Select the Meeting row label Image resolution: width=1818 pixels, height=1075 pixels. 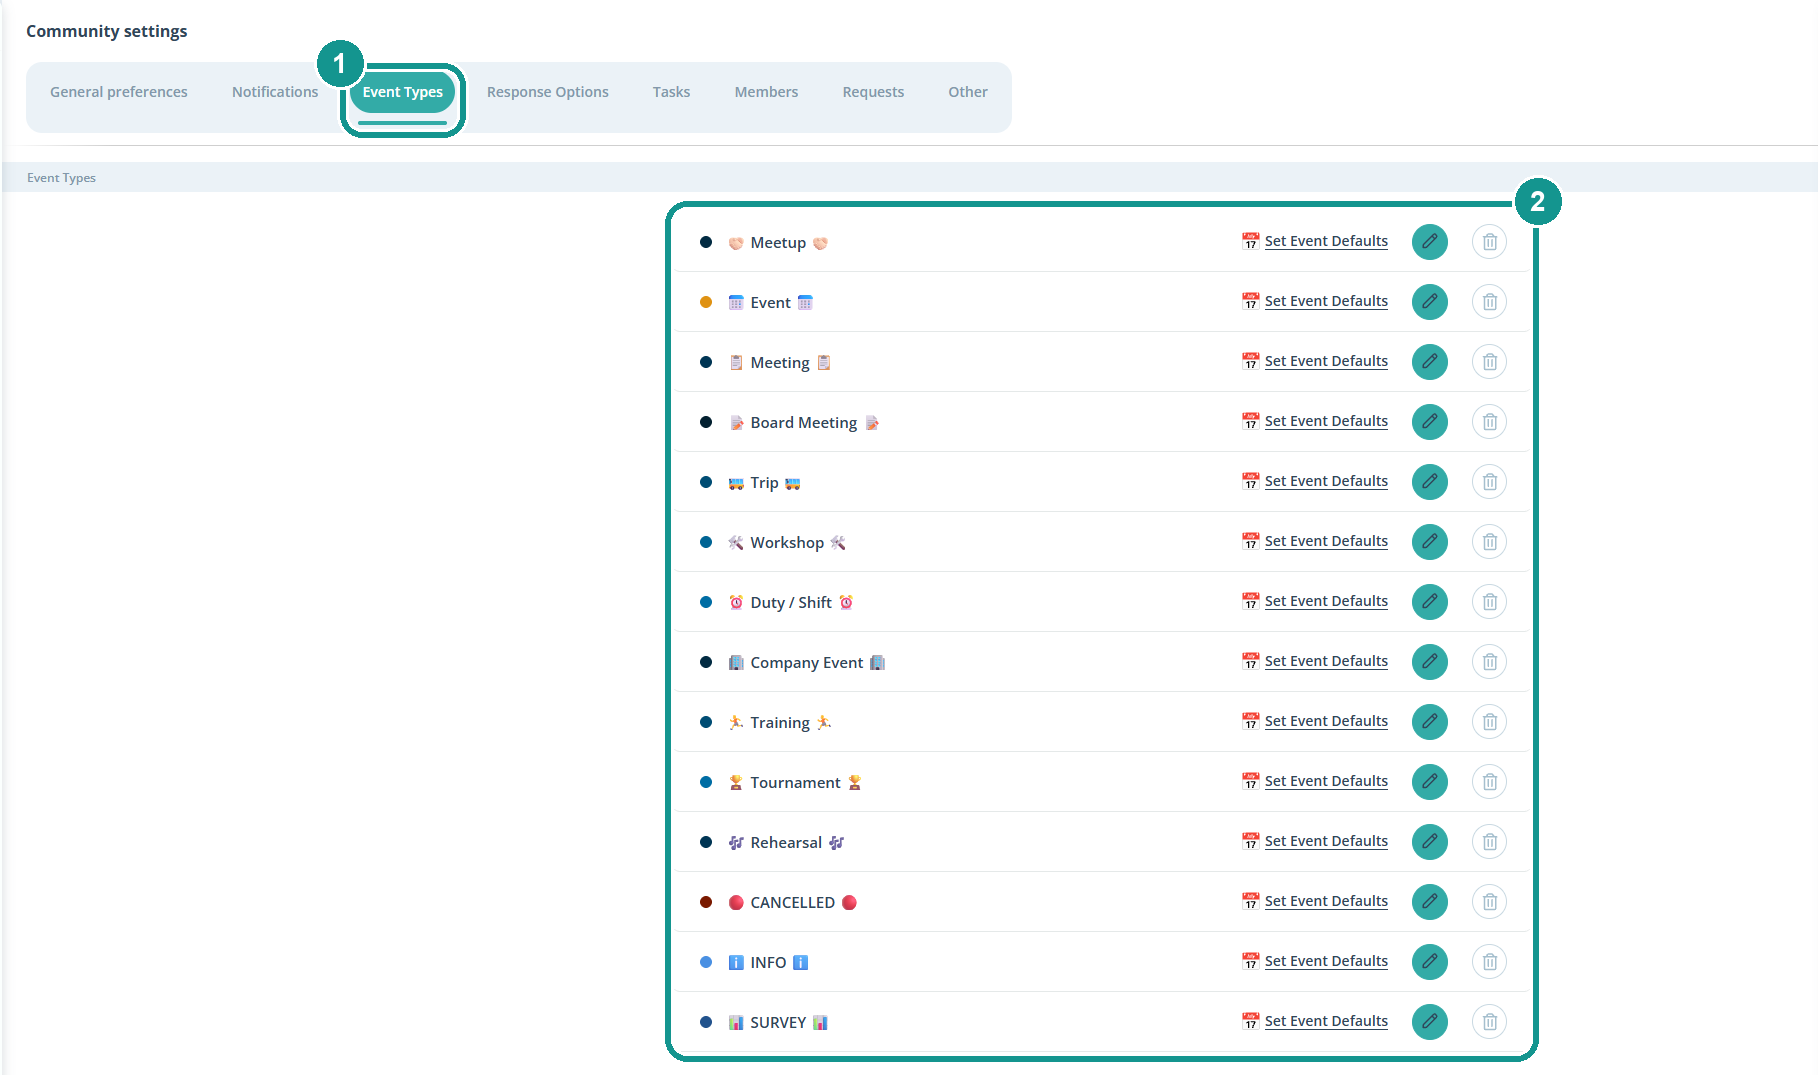click(x=780, y=363)
